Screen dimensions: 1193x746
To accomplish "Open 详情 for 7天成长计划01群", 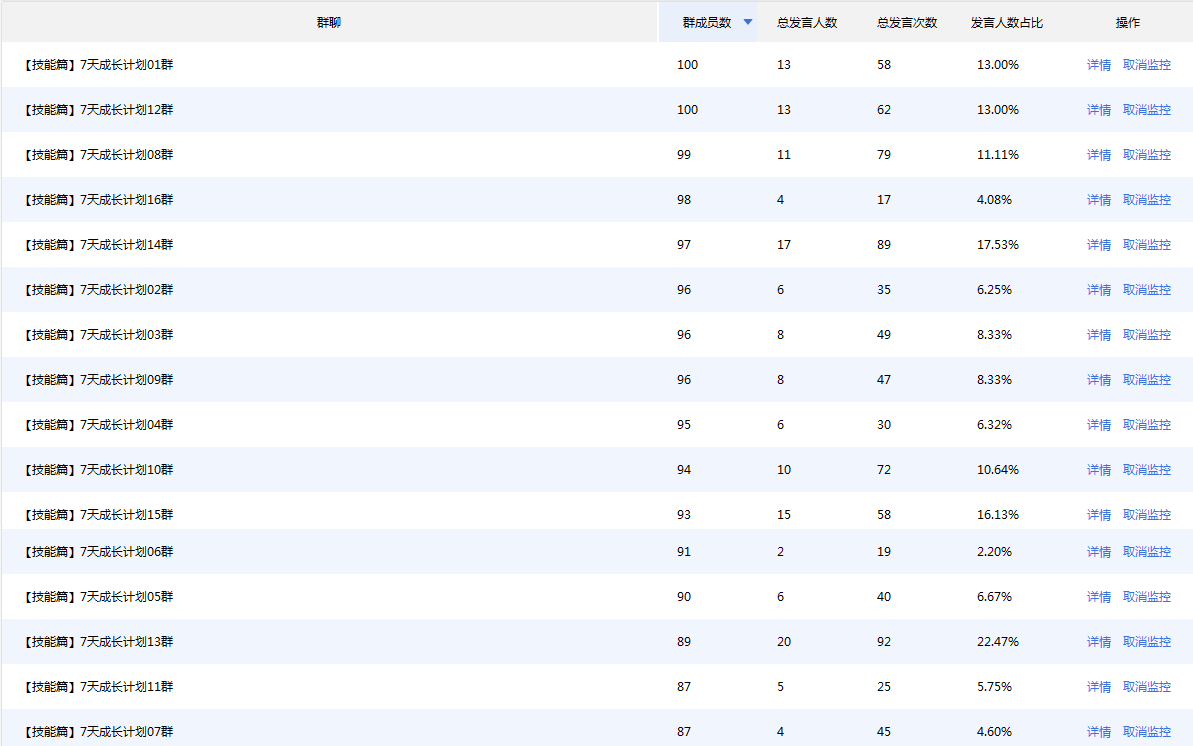I will coord(1099,65).
